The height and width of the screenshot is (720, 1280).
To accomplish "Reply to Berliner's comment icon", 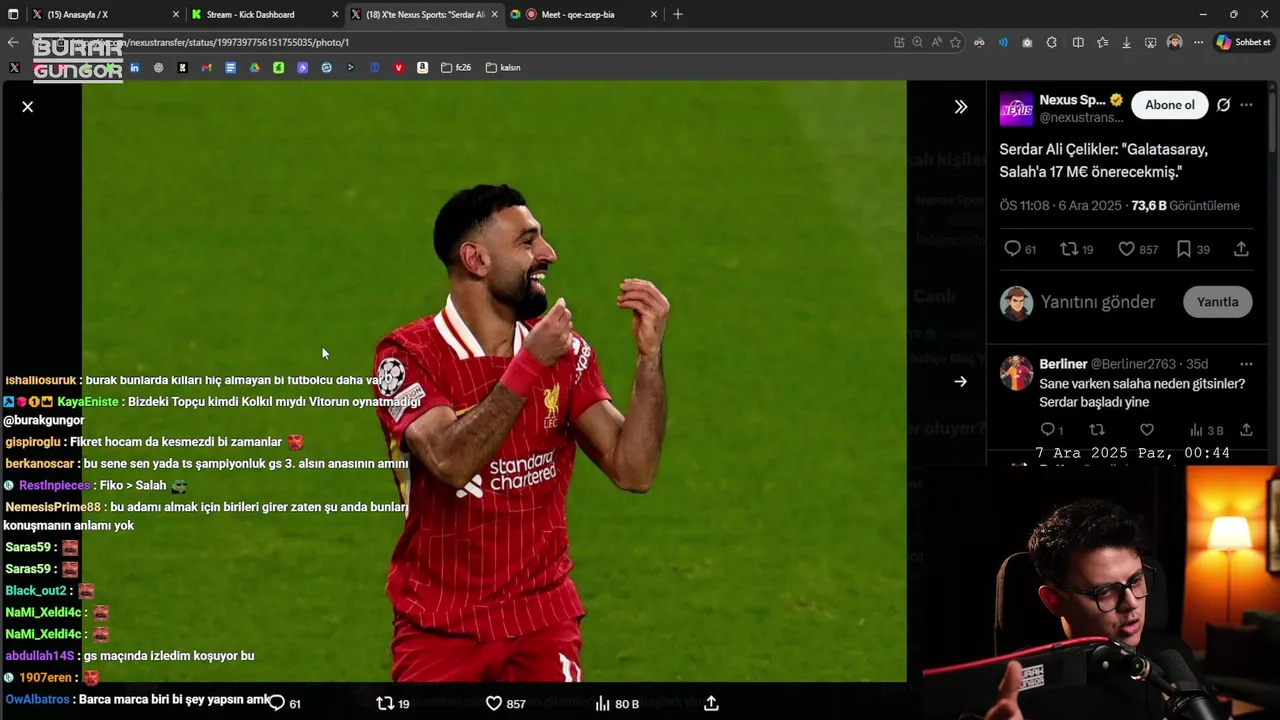I will [1047, 430].
